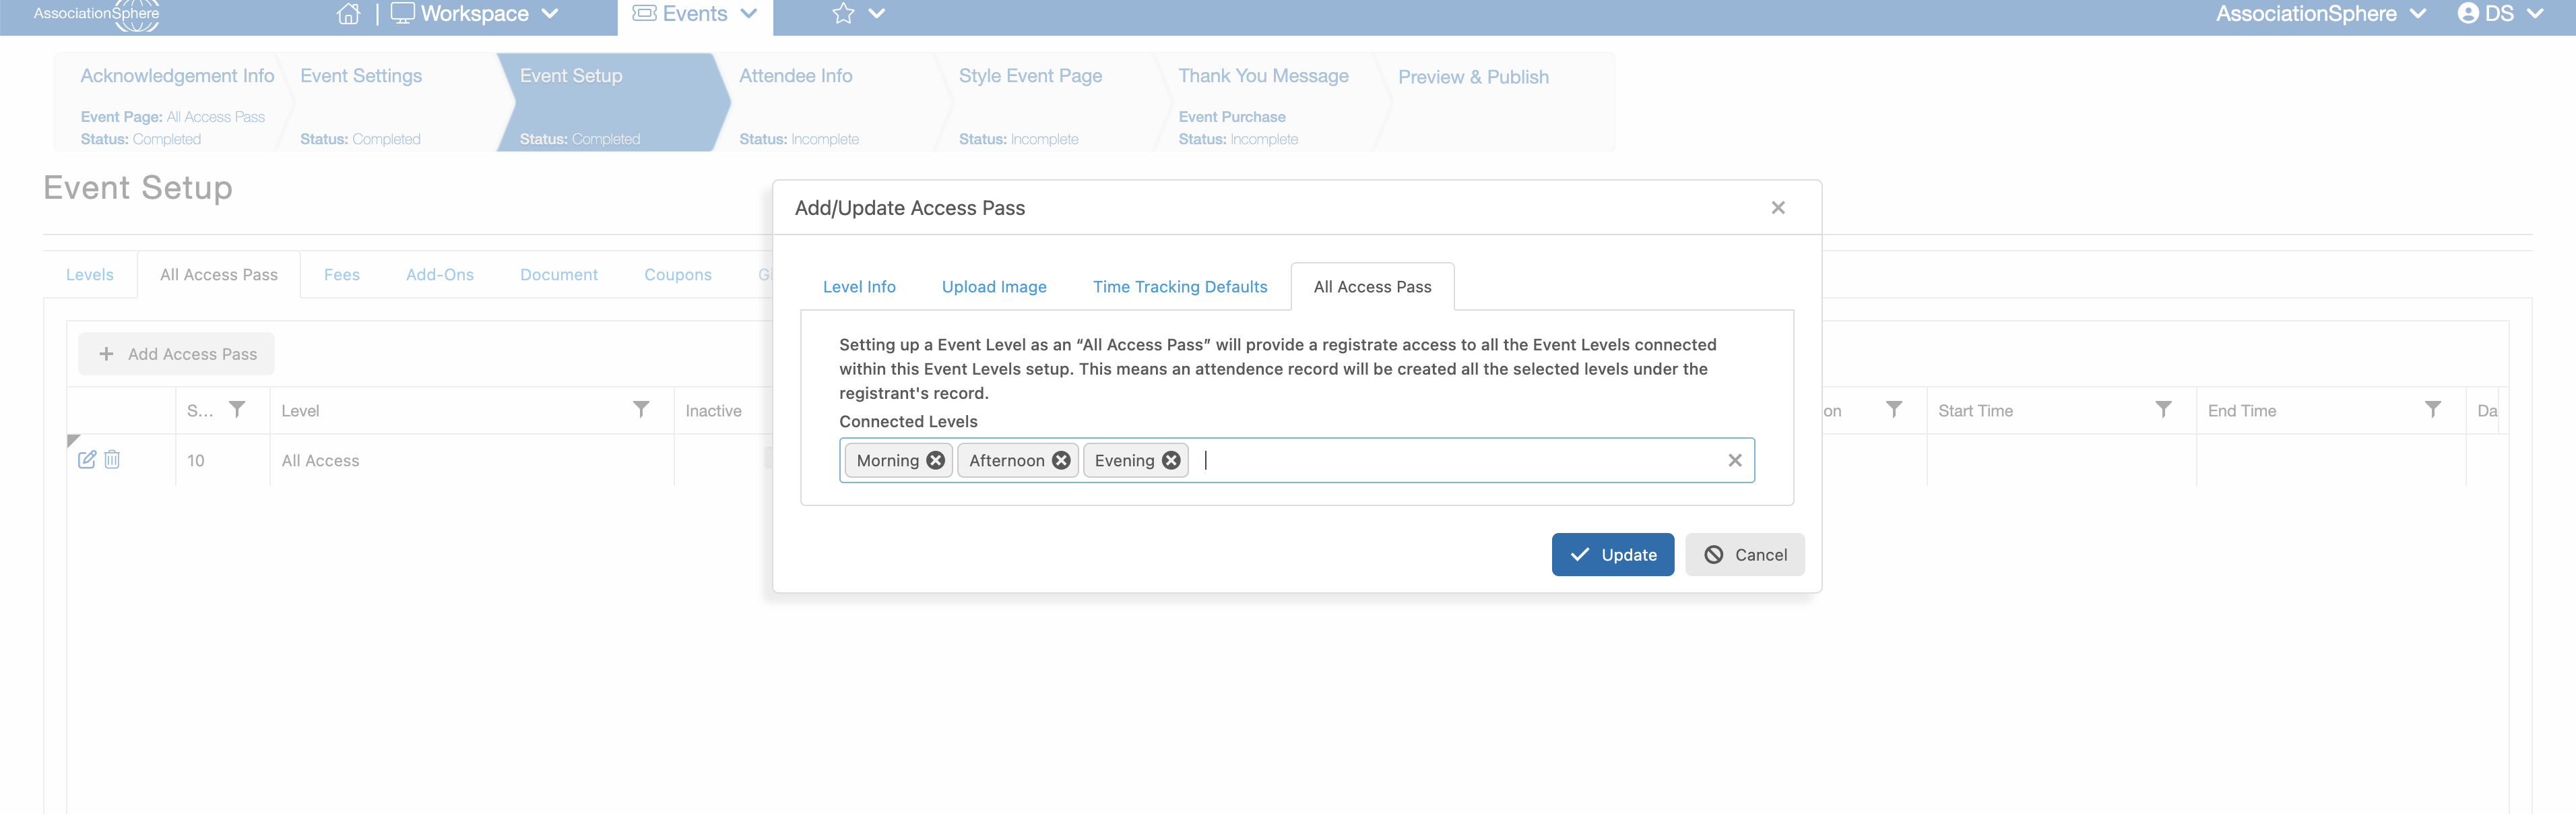This screenshot has height=814, width=2576.
Task: Switch to Time Tracking Defaults tab
Action: [1179, 287]
